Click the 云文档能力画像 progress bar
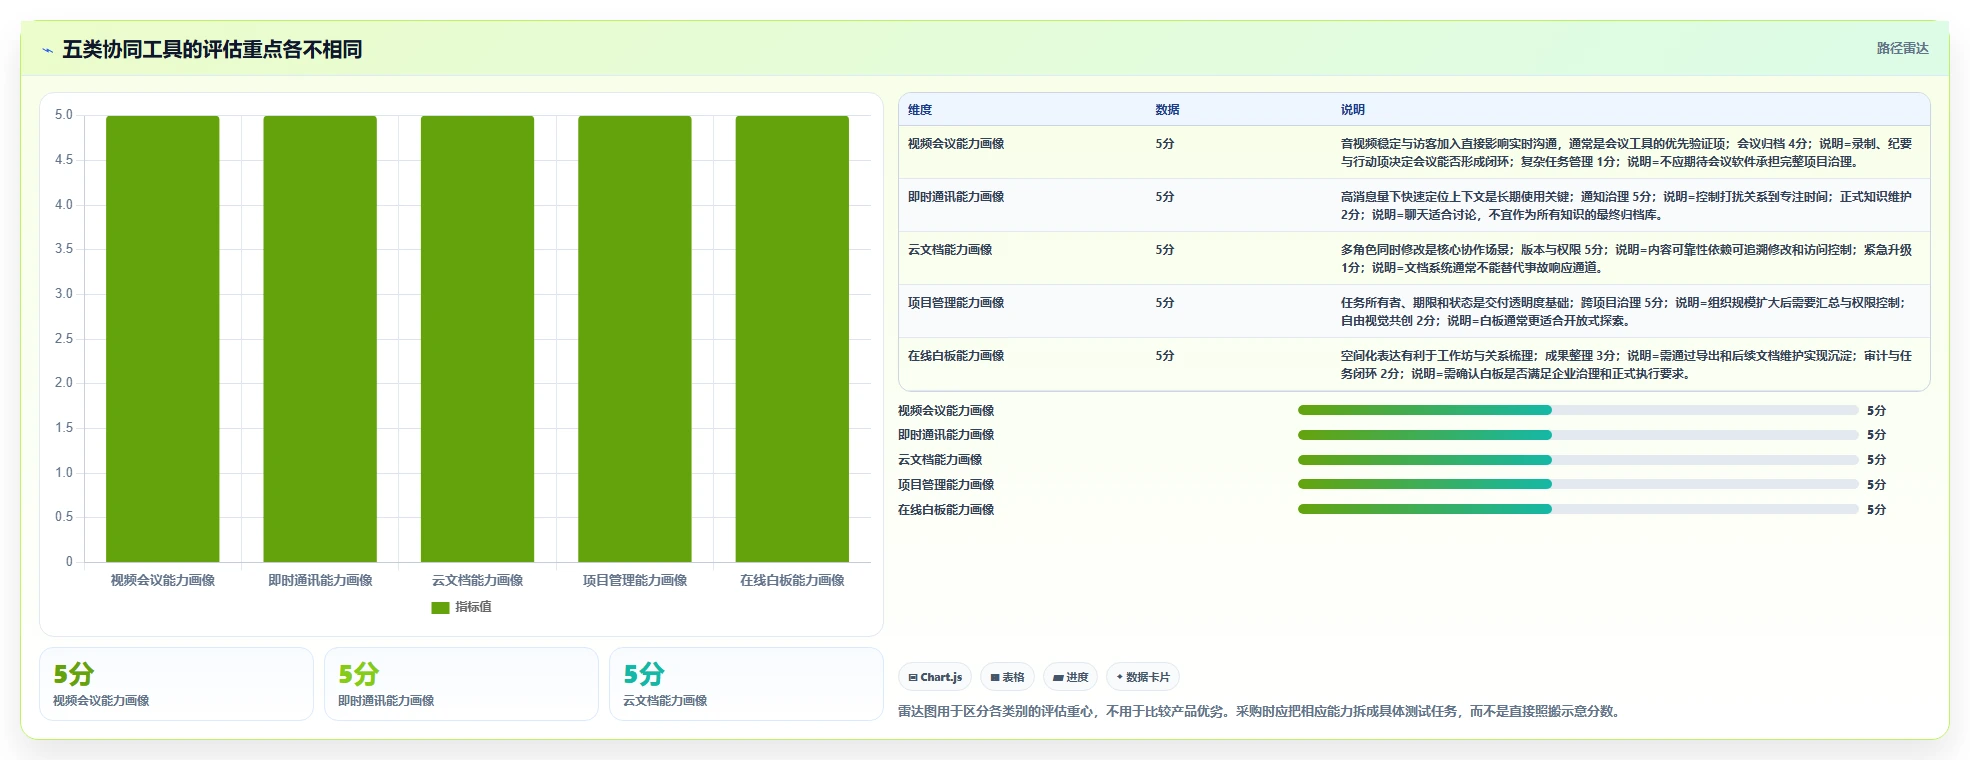Image resolution: width=1970 pixels, height=760 pixels. tap(1578, 460)
